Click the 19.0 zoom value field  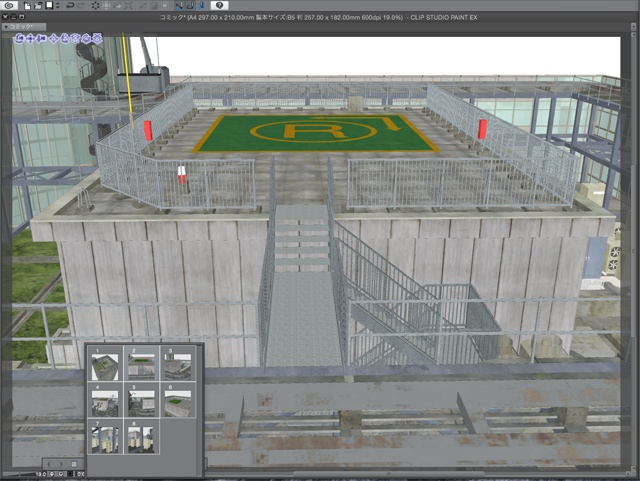pos(40,474)
